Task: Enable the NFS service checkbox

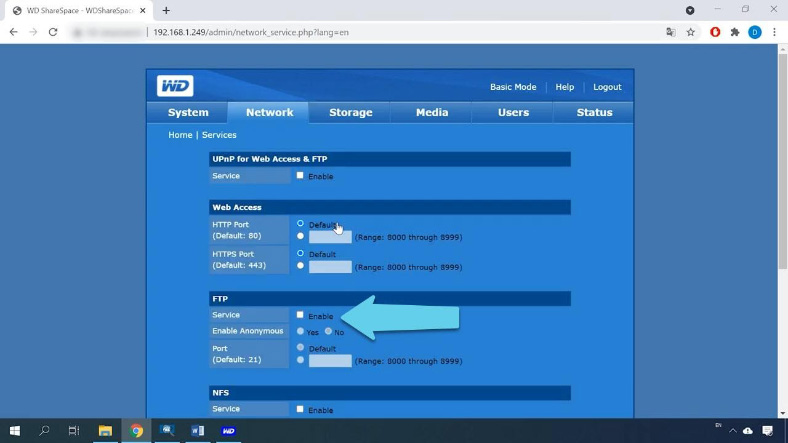Action: point(300,409)
